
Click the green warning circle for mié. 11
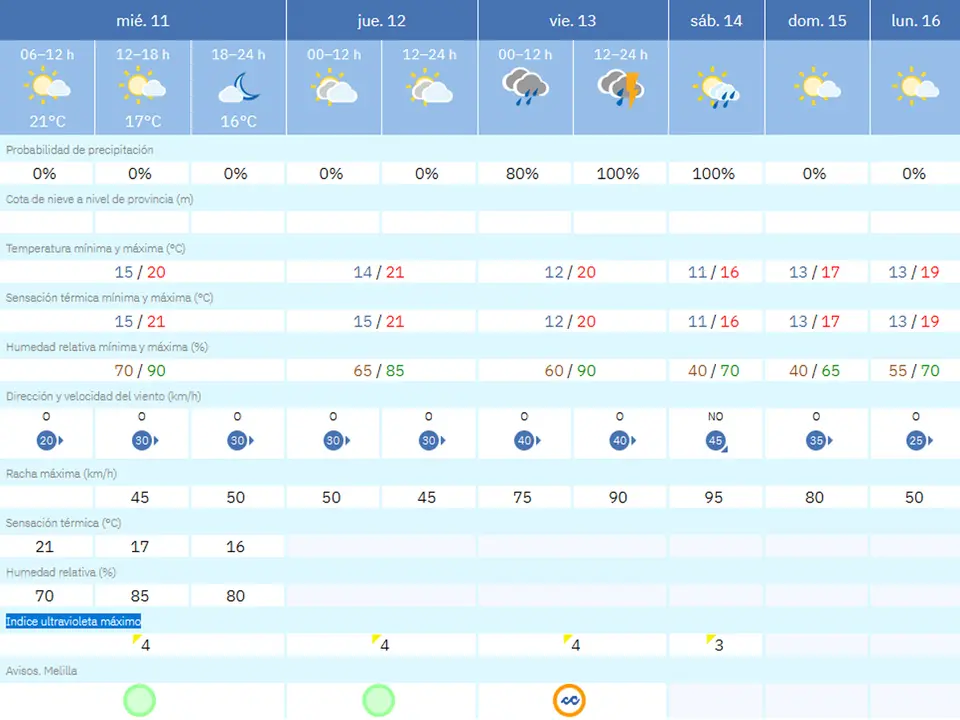coord(140,700)
